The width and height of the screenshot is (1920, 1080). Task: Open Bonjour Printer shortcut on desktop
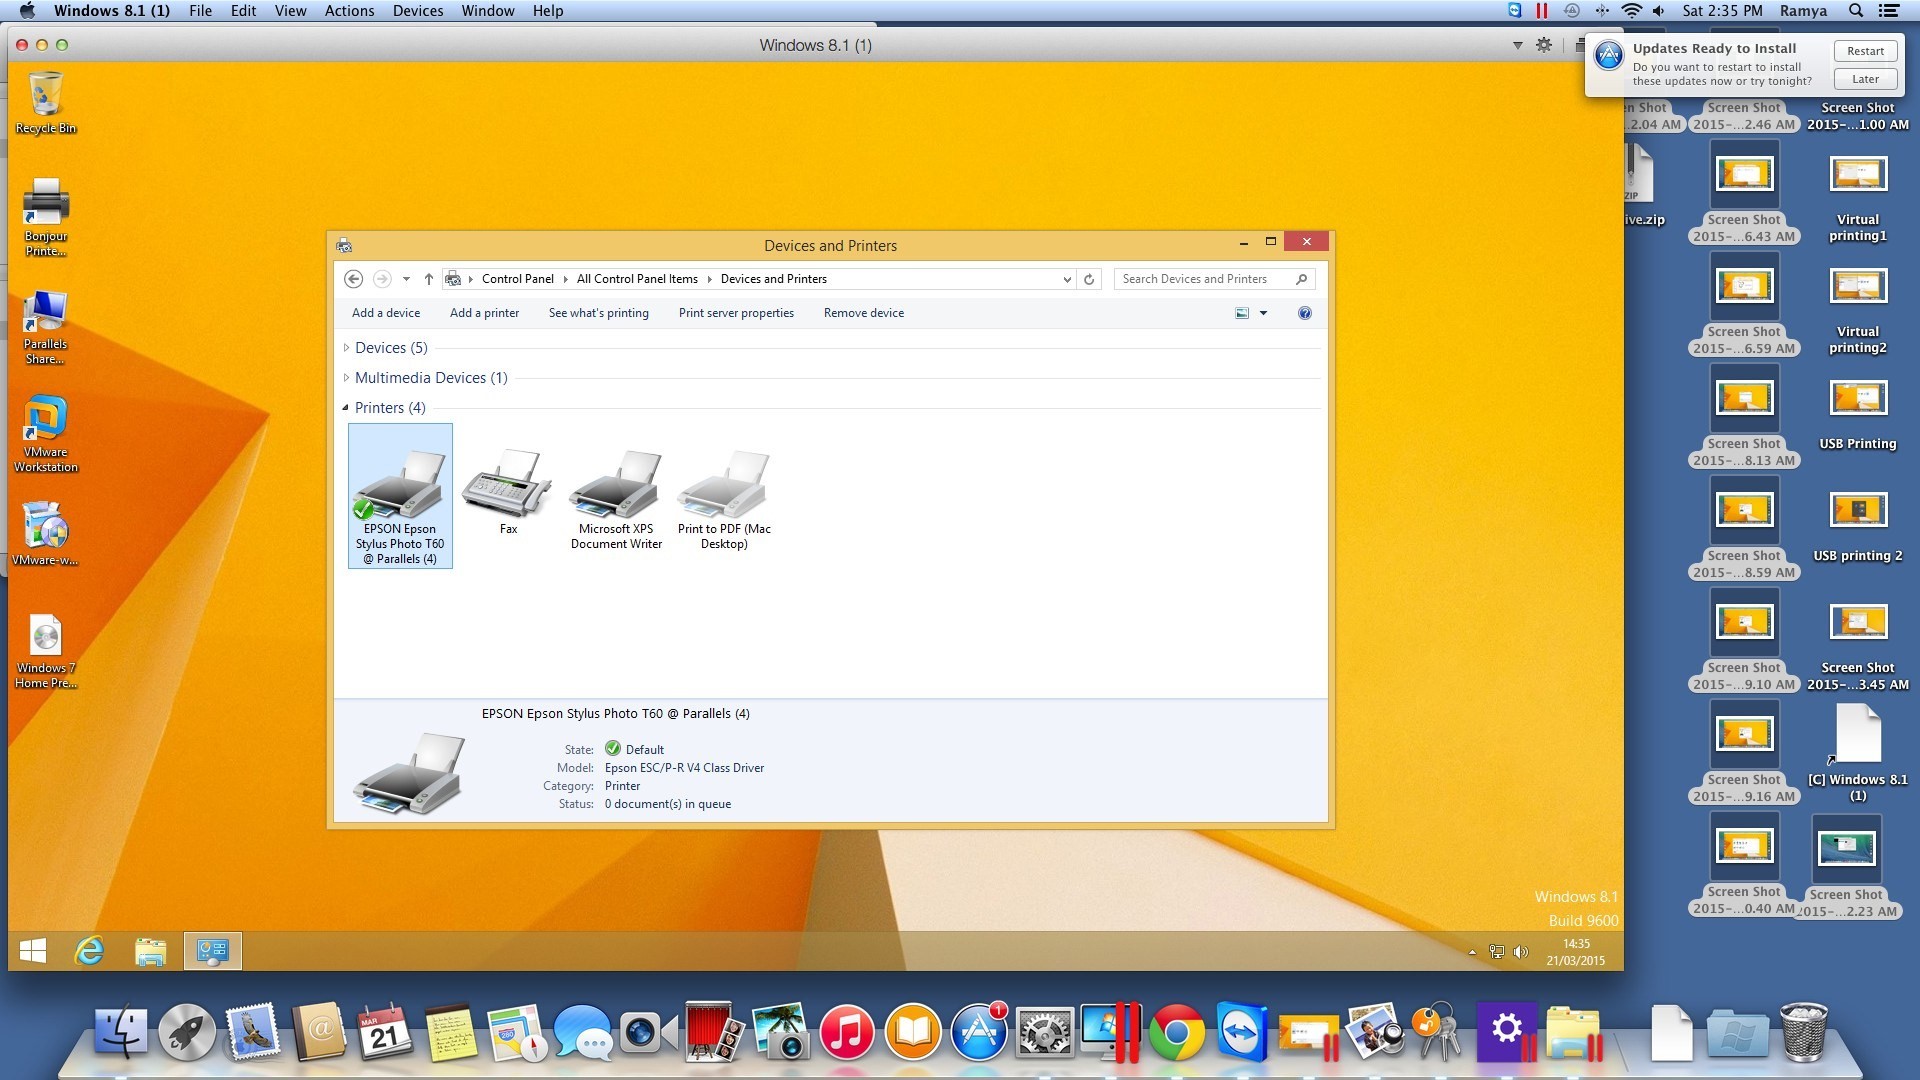coord(45,217)
